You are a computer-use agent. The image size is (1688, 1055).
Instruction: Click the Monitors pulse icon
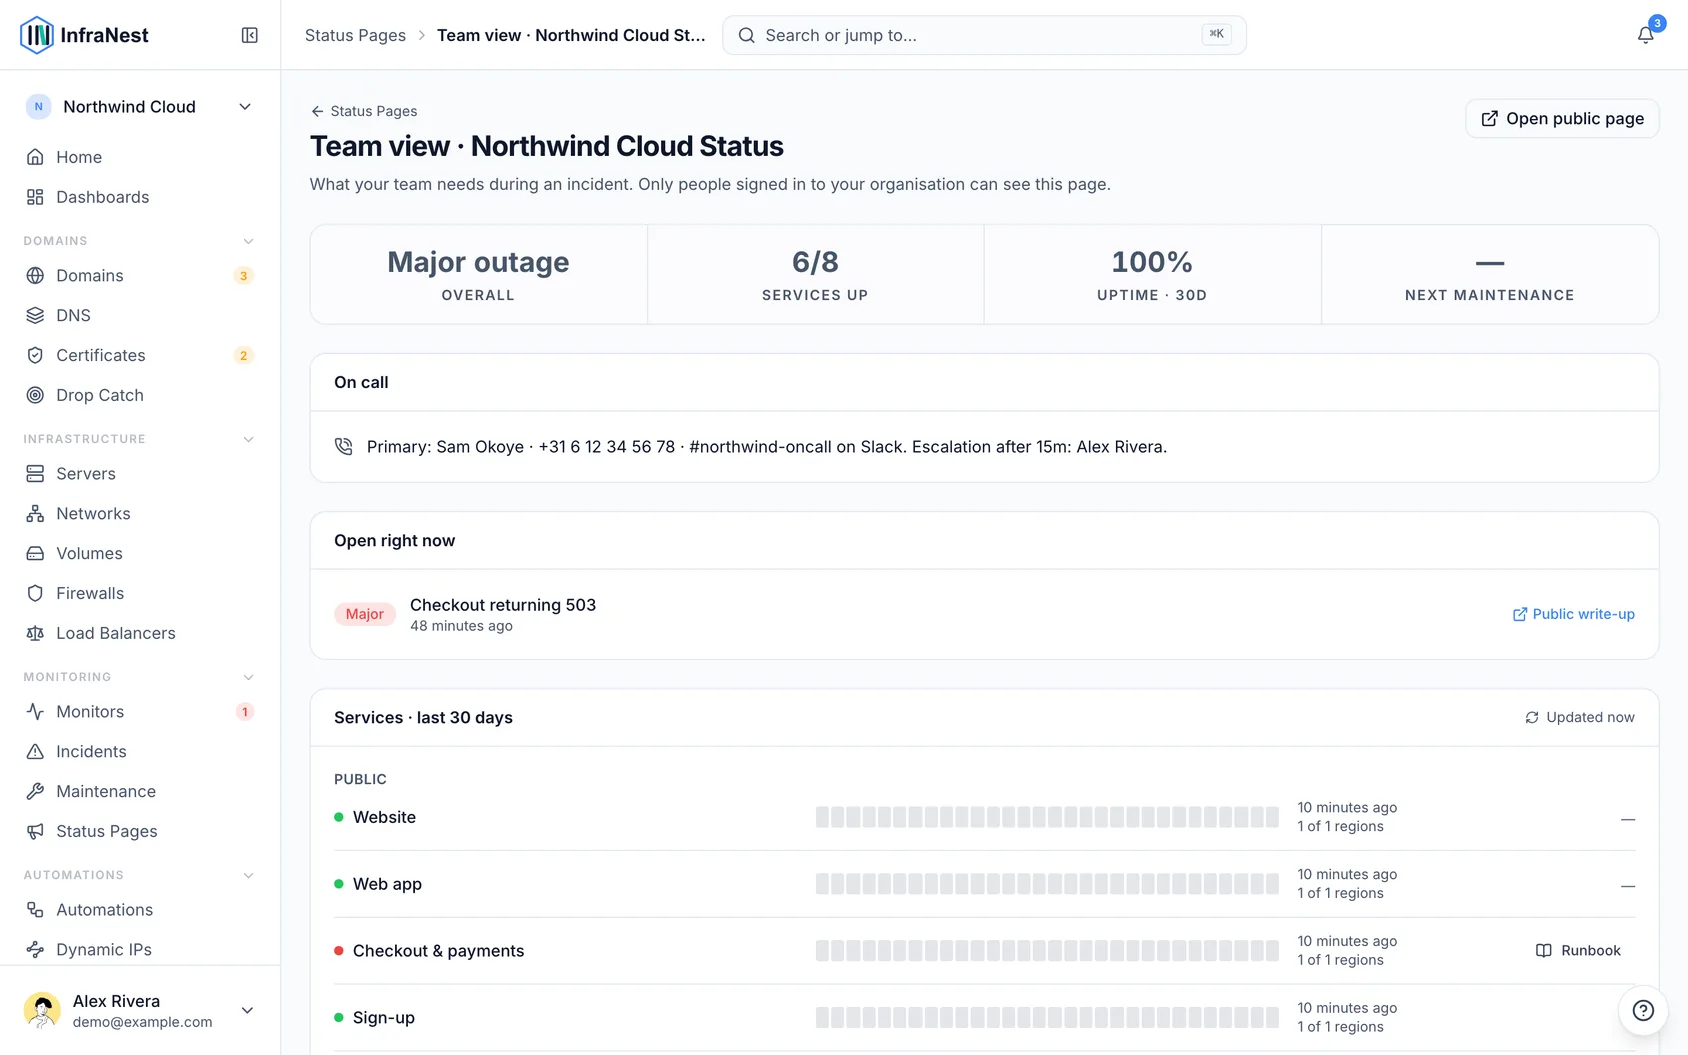click(x=35, y=711)
